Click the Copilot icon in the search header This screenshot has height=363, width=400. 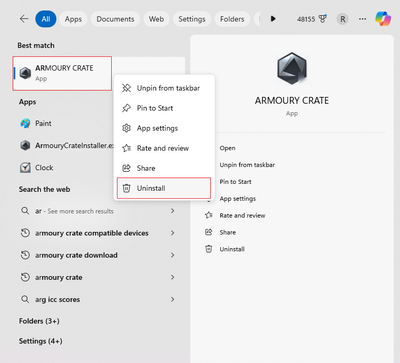tap(383, 19)
